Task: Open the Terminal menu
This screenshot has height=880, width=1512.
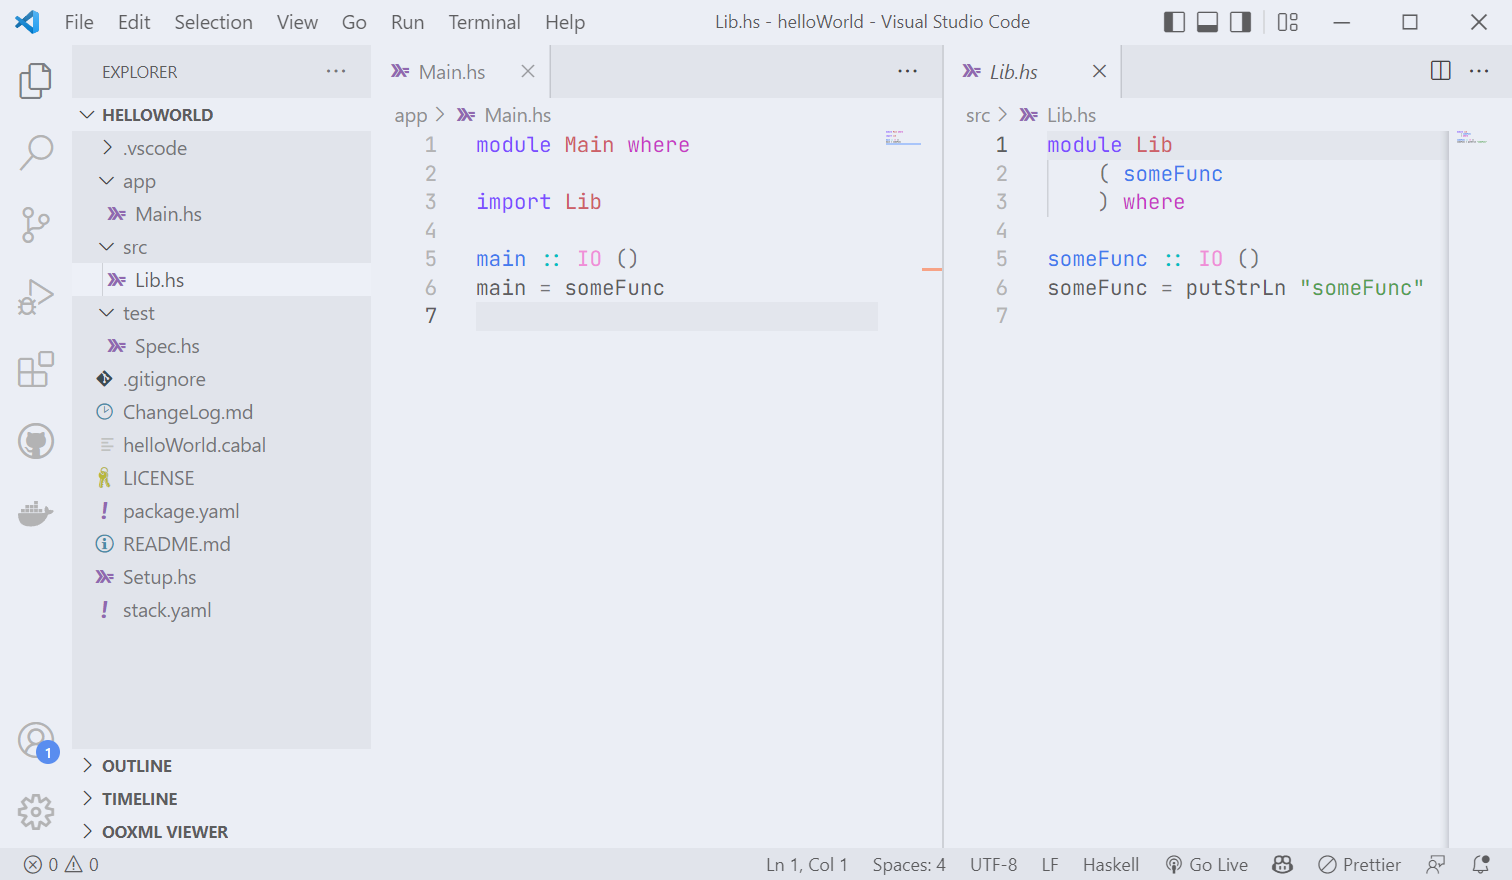Action: point(484,21)
